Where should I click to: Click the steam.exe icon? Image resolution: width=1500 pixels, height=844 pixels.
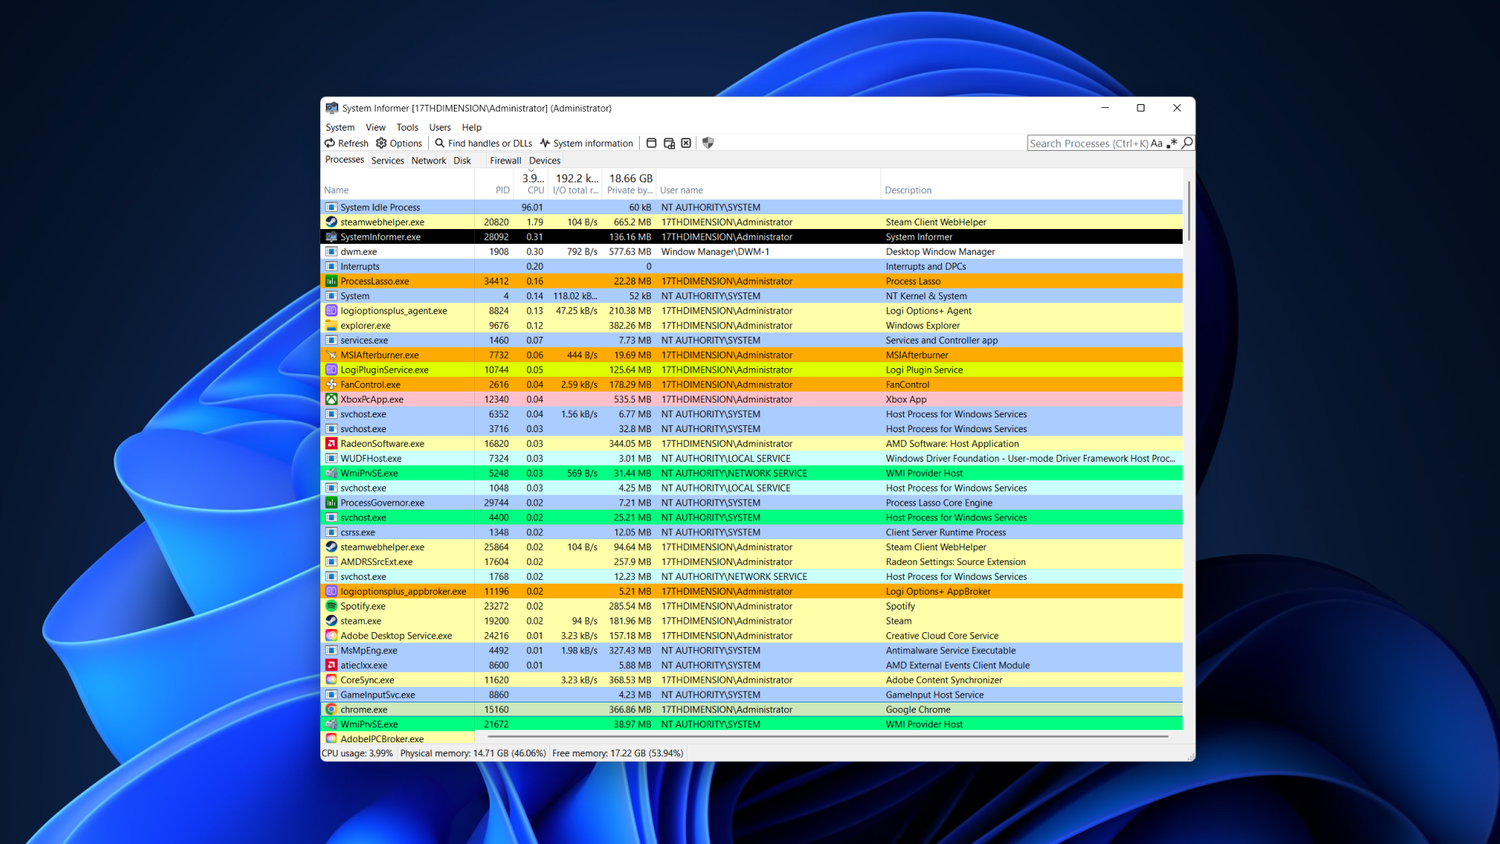coord(331,621)
